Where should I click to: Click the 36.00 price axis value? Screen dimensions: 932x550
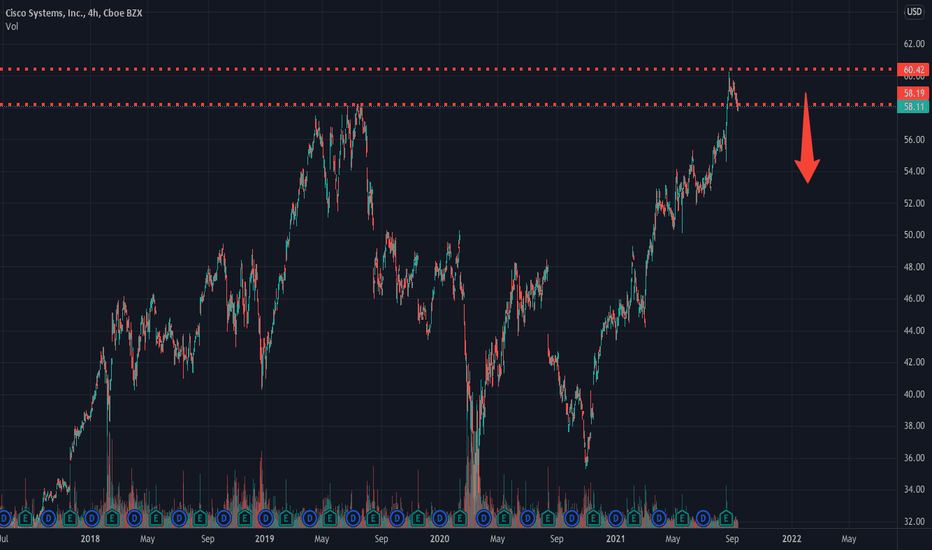pos(914,458)
